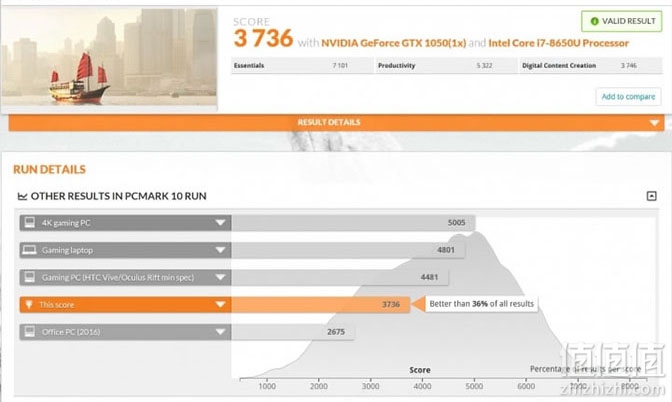Click the Gaming laptop label
This screenshot has height=402, width=672.
(x=67, y=250)
